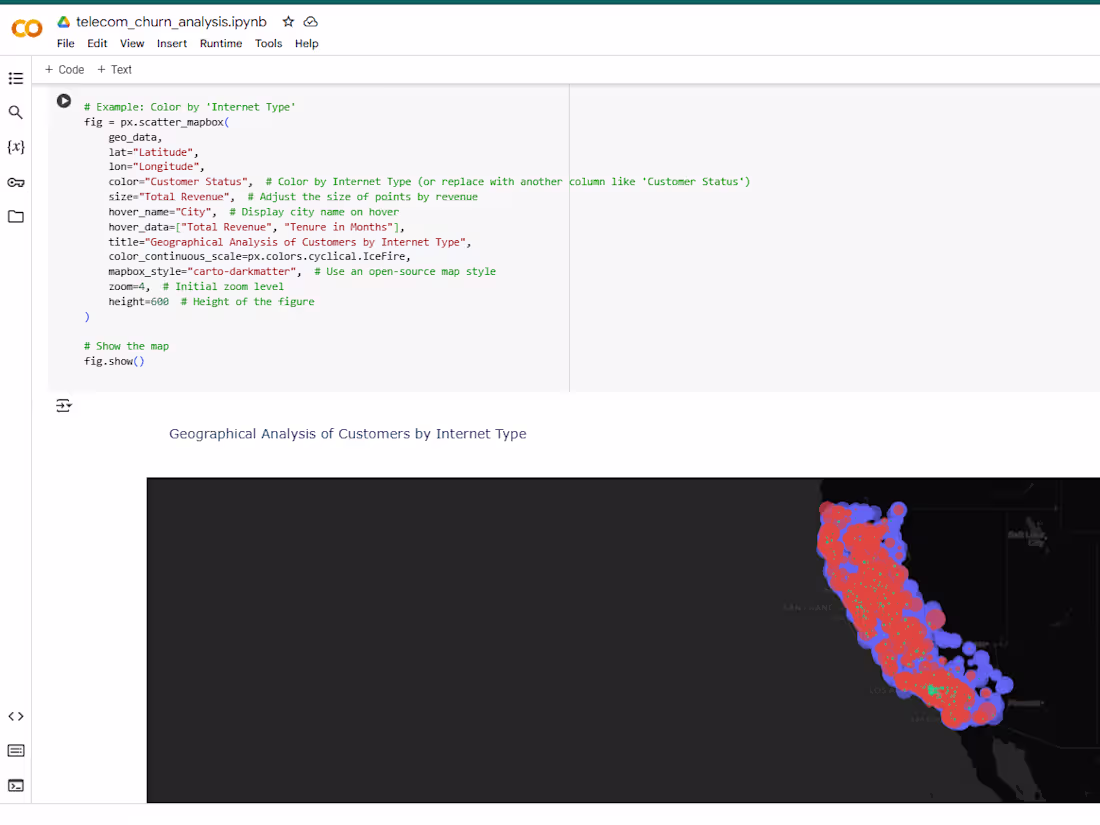The height and width of the screenshot is (825, 1100).
Task: Open the Colab logo home link
Action: point(27,28)
